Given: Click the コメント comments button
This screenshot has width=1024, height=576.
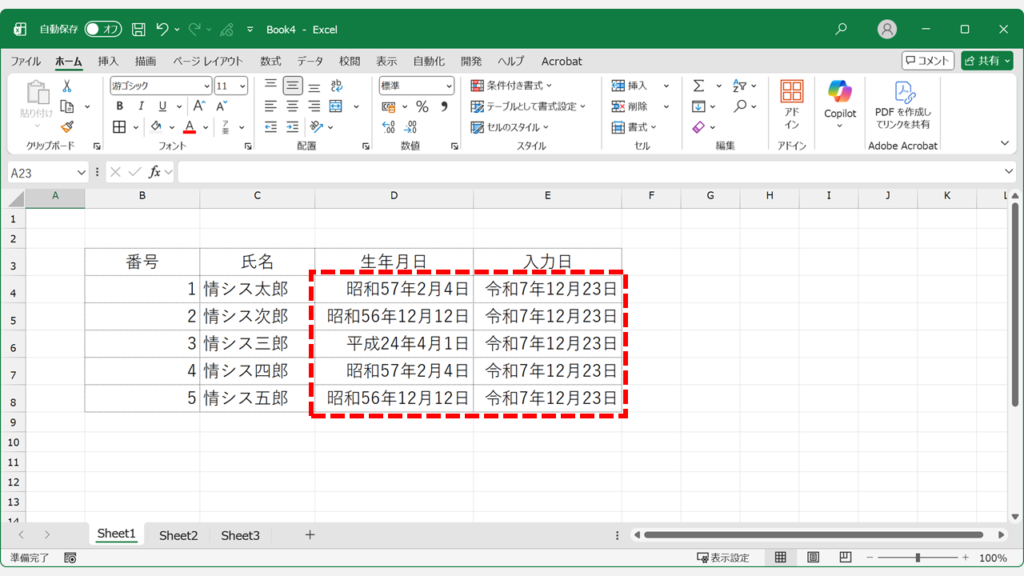Looking at the screenshot, I should (x=929, y=61).
